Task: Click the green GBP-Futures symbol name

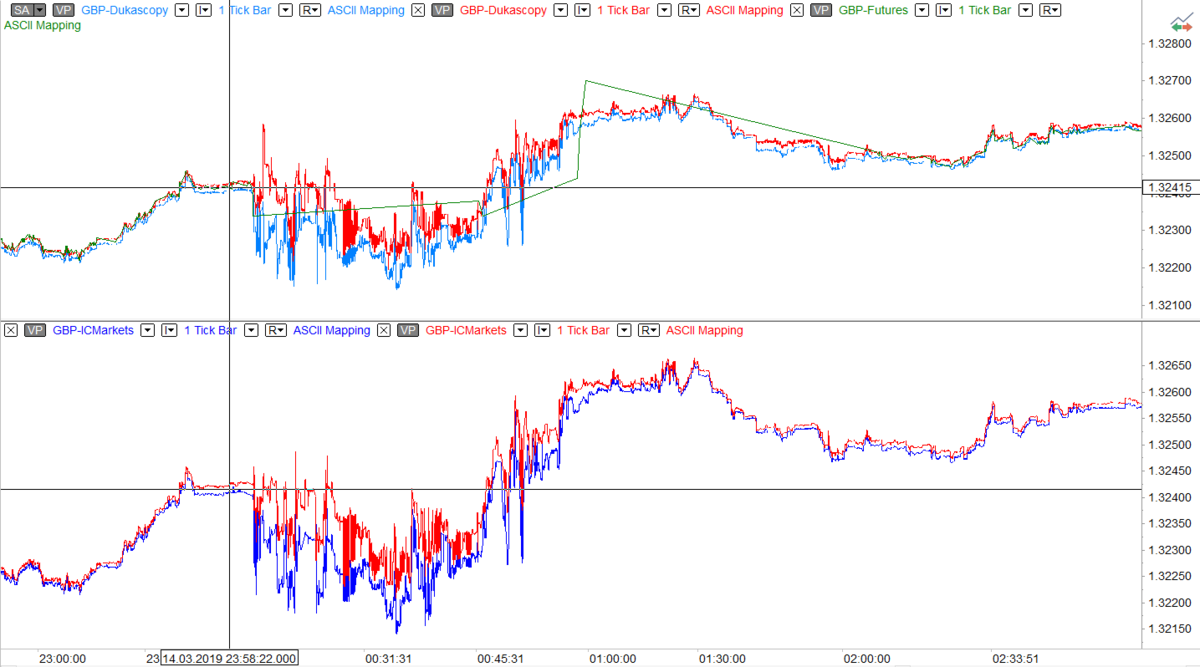Action: point(873,10)
